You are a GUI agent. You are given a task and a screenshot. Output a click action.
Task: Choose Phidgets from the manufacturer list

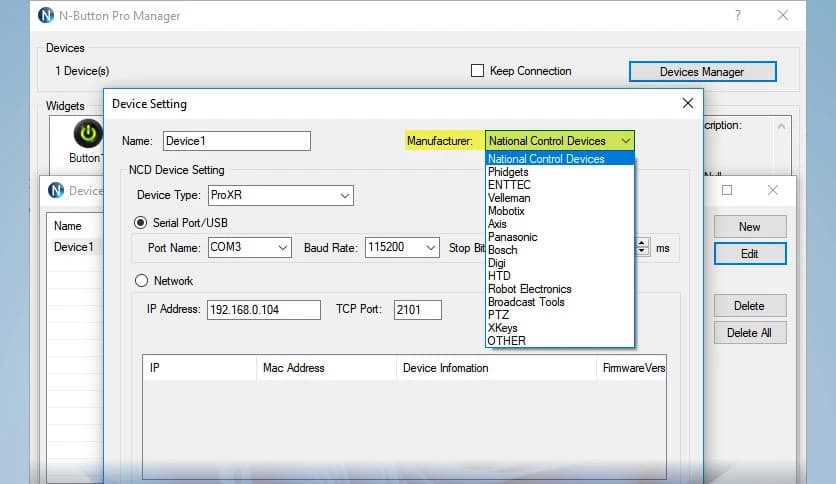tap(508, 172)
